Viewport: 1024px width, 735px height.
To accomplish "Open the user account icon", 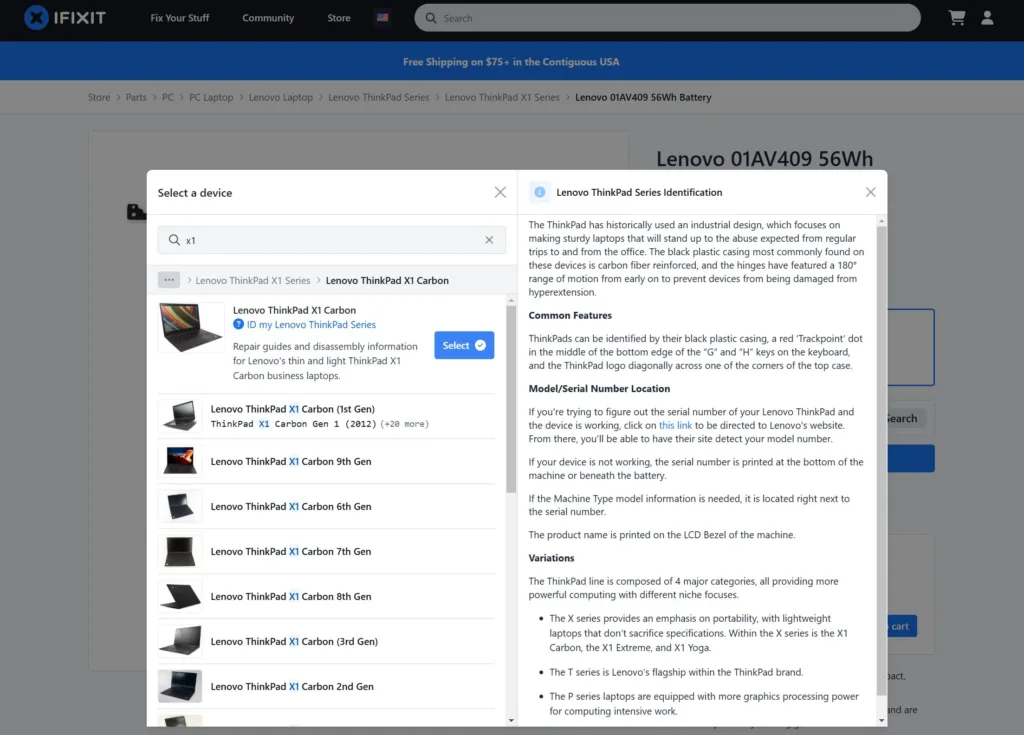I will click(x=987, y=18).
